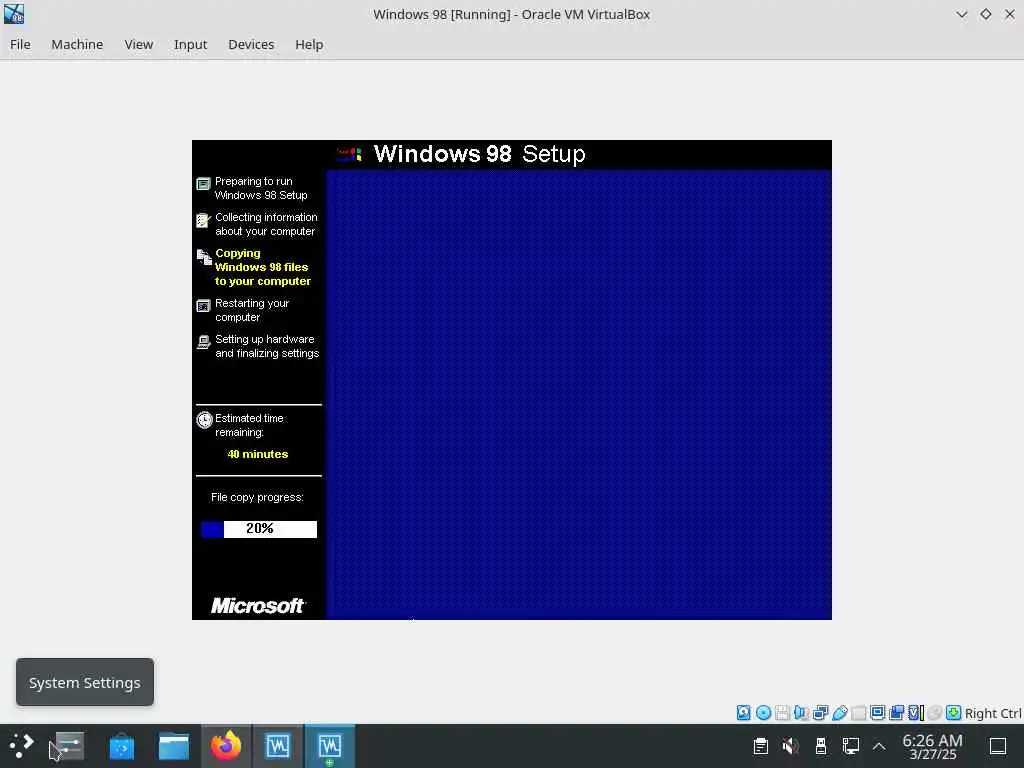
Task: Click the virtualization CPU status icon
Action: [x=916, y=712]
